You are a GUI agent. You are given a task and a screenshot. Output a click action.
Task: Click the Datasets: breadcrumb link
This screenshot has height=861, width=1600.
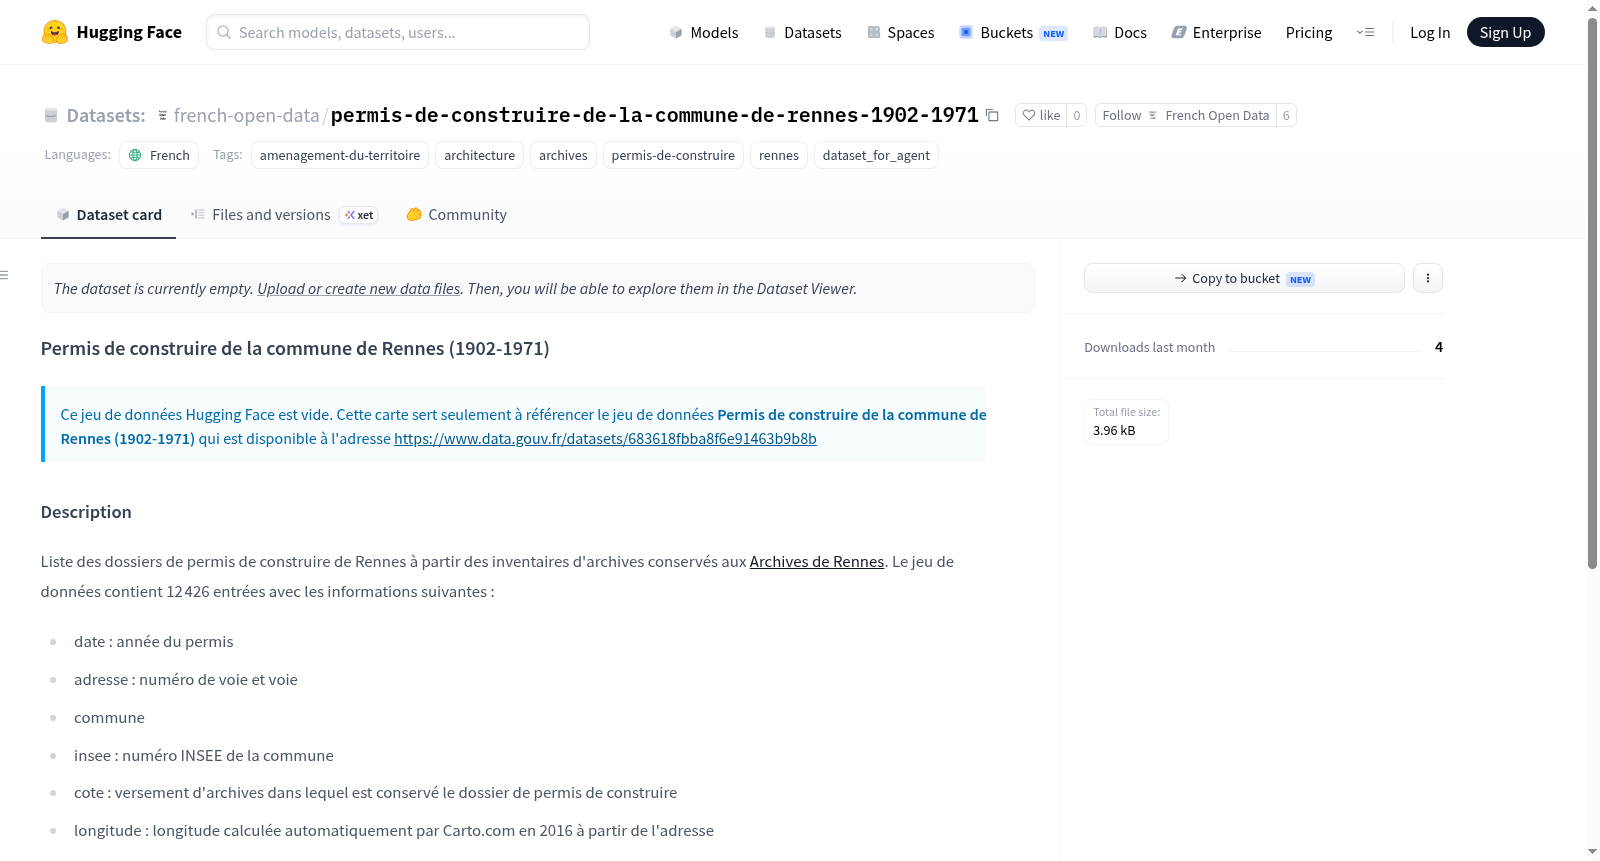106,115
